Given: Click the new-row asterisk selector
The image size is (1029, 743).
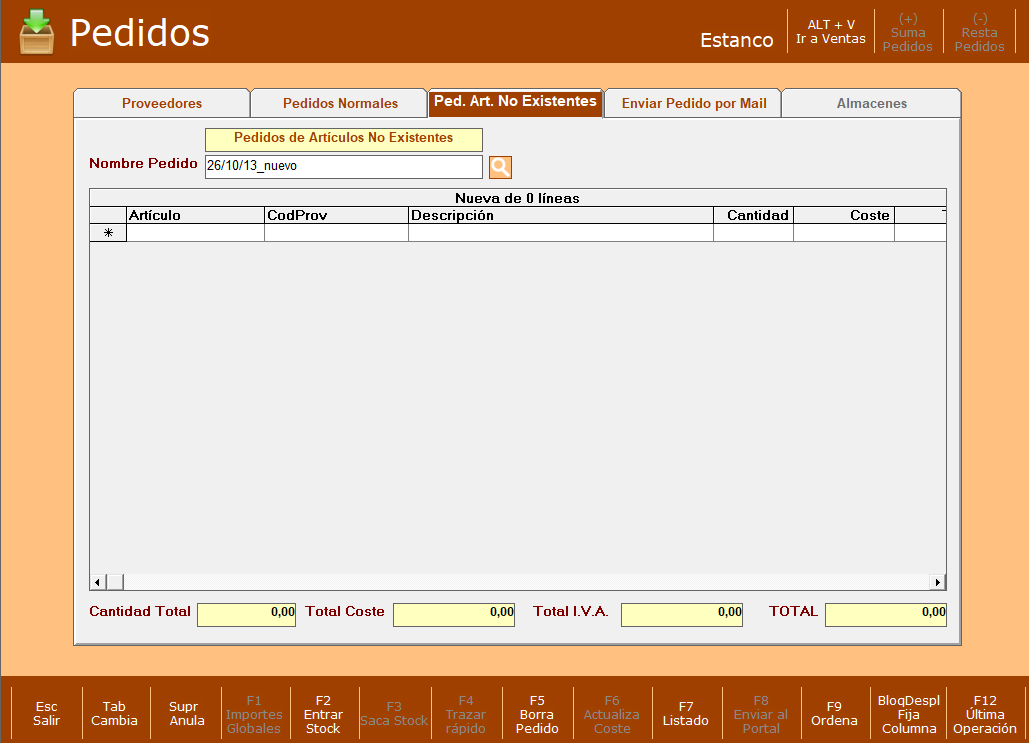Looking at the screenshot, I should point(108,233).
